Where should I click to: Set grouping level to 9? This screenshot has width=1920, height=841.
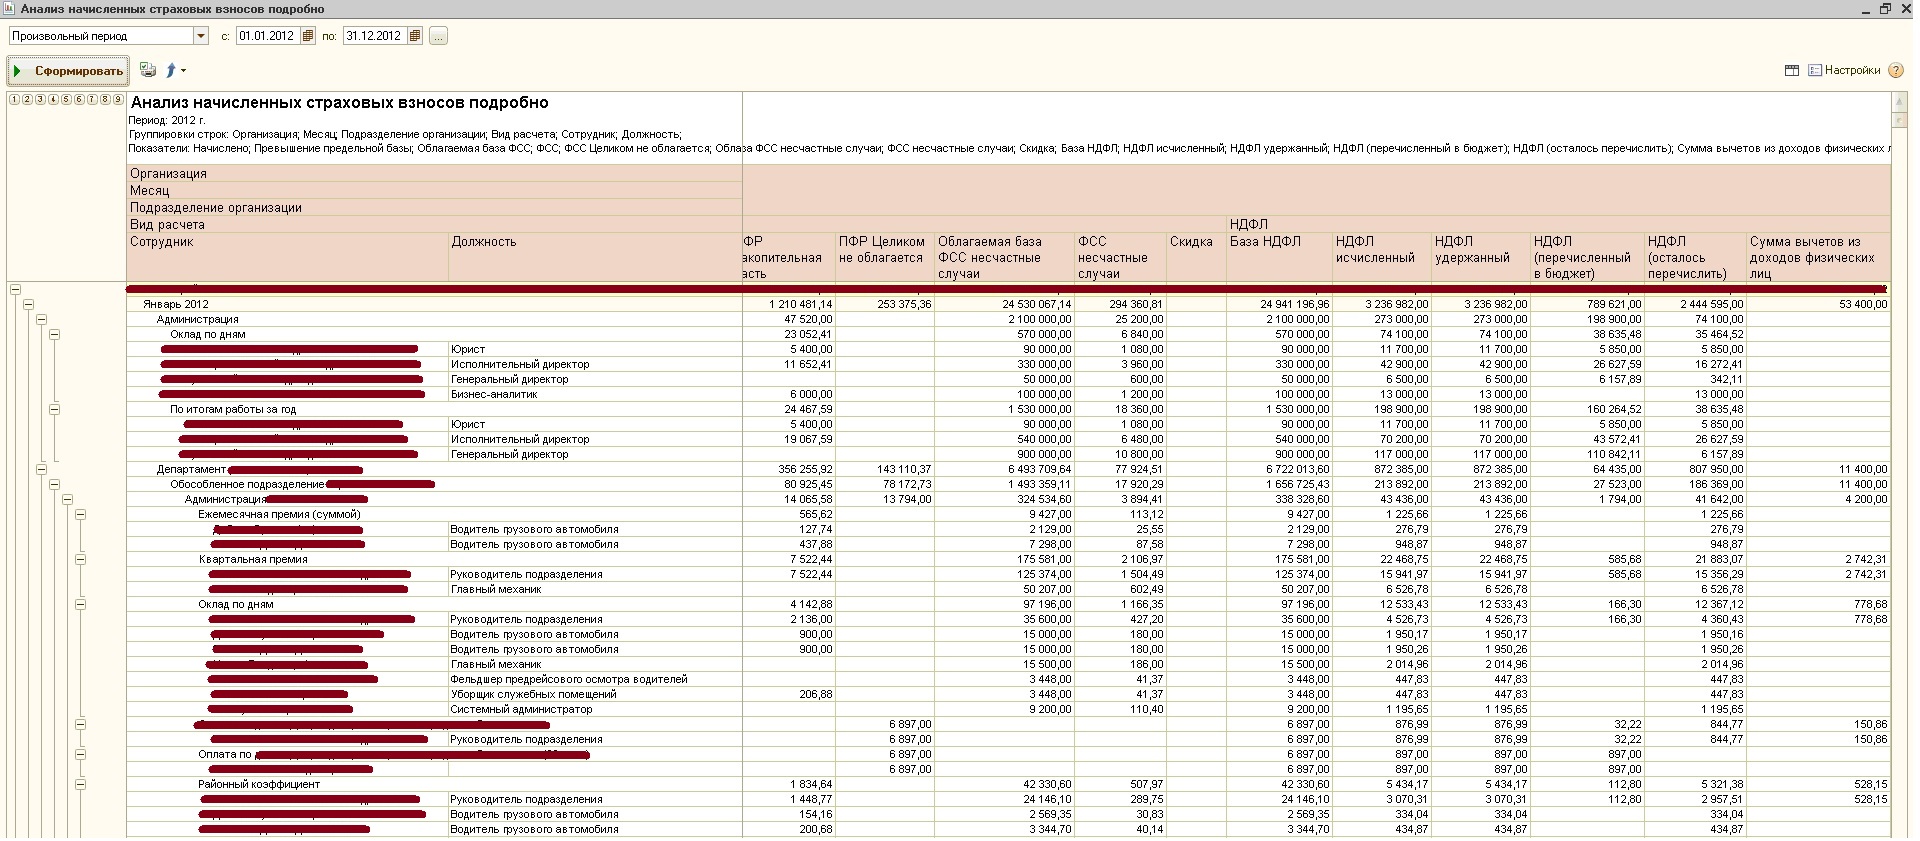click(118, 99)
